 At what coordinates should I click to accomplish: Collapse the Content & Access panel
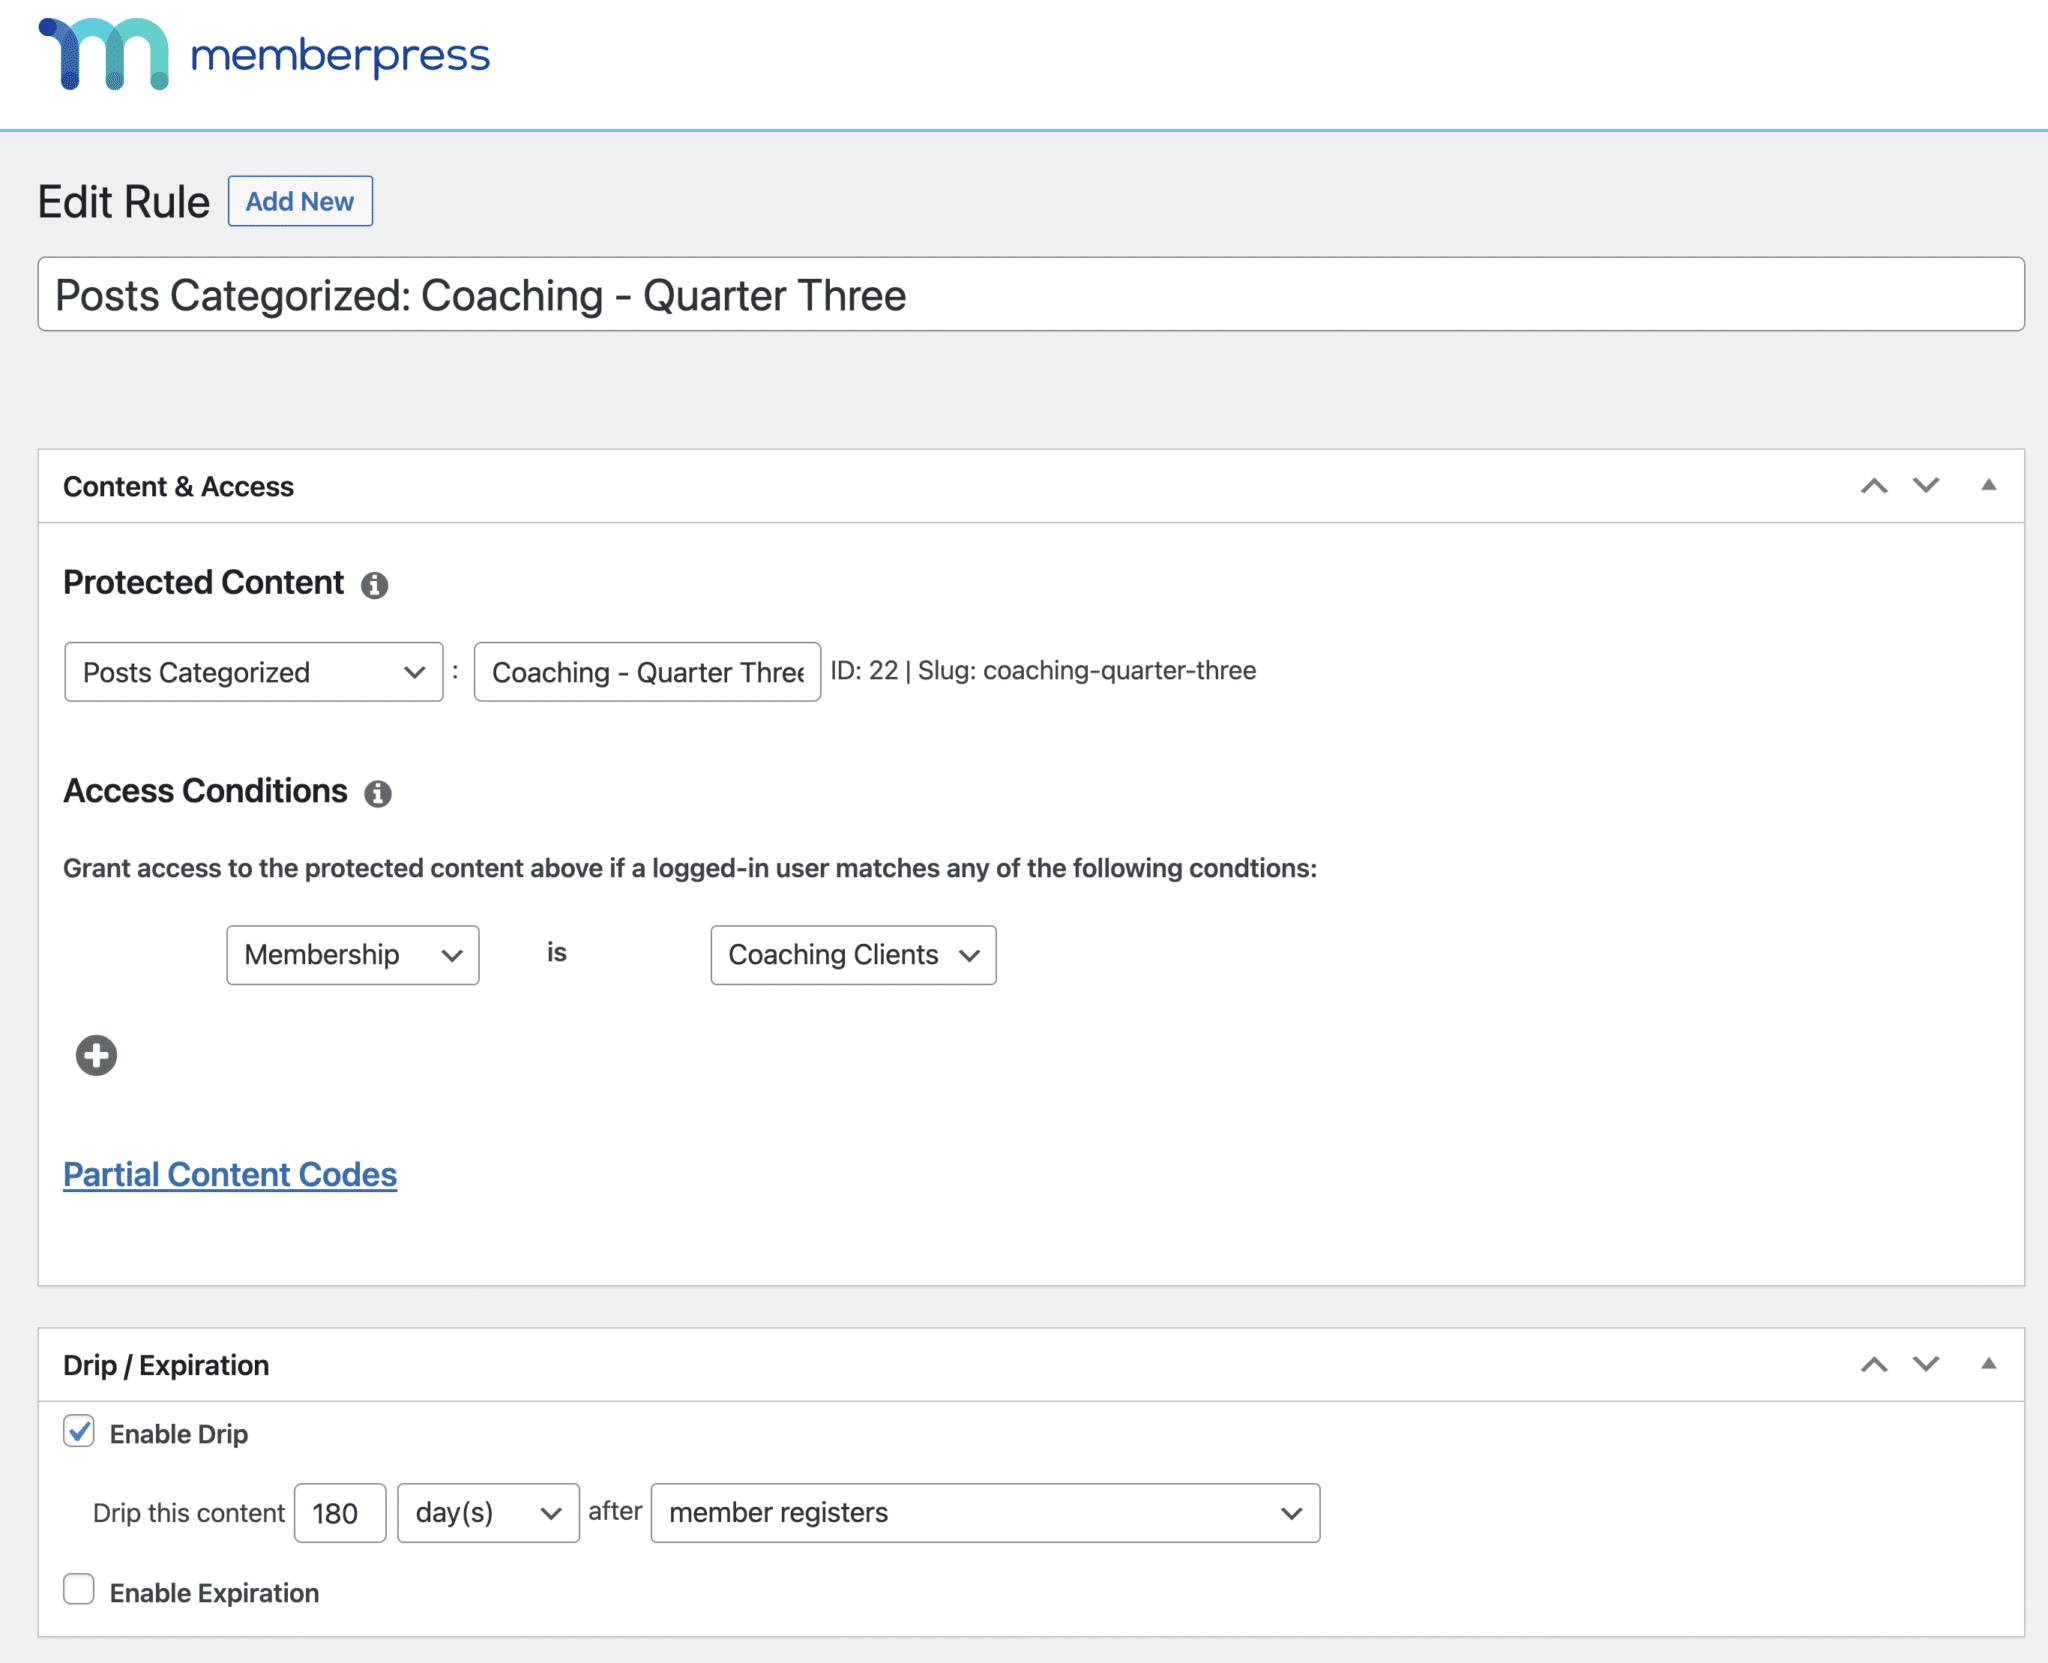coord(1988,485)
